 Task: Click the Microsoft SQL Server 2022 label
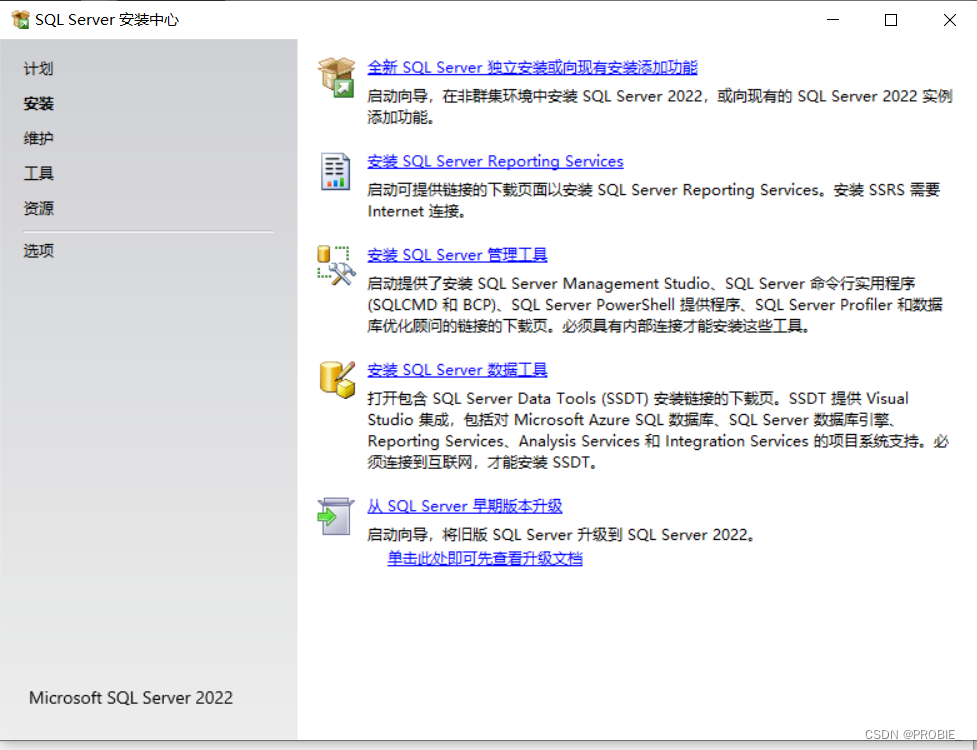tap(131, 698)
